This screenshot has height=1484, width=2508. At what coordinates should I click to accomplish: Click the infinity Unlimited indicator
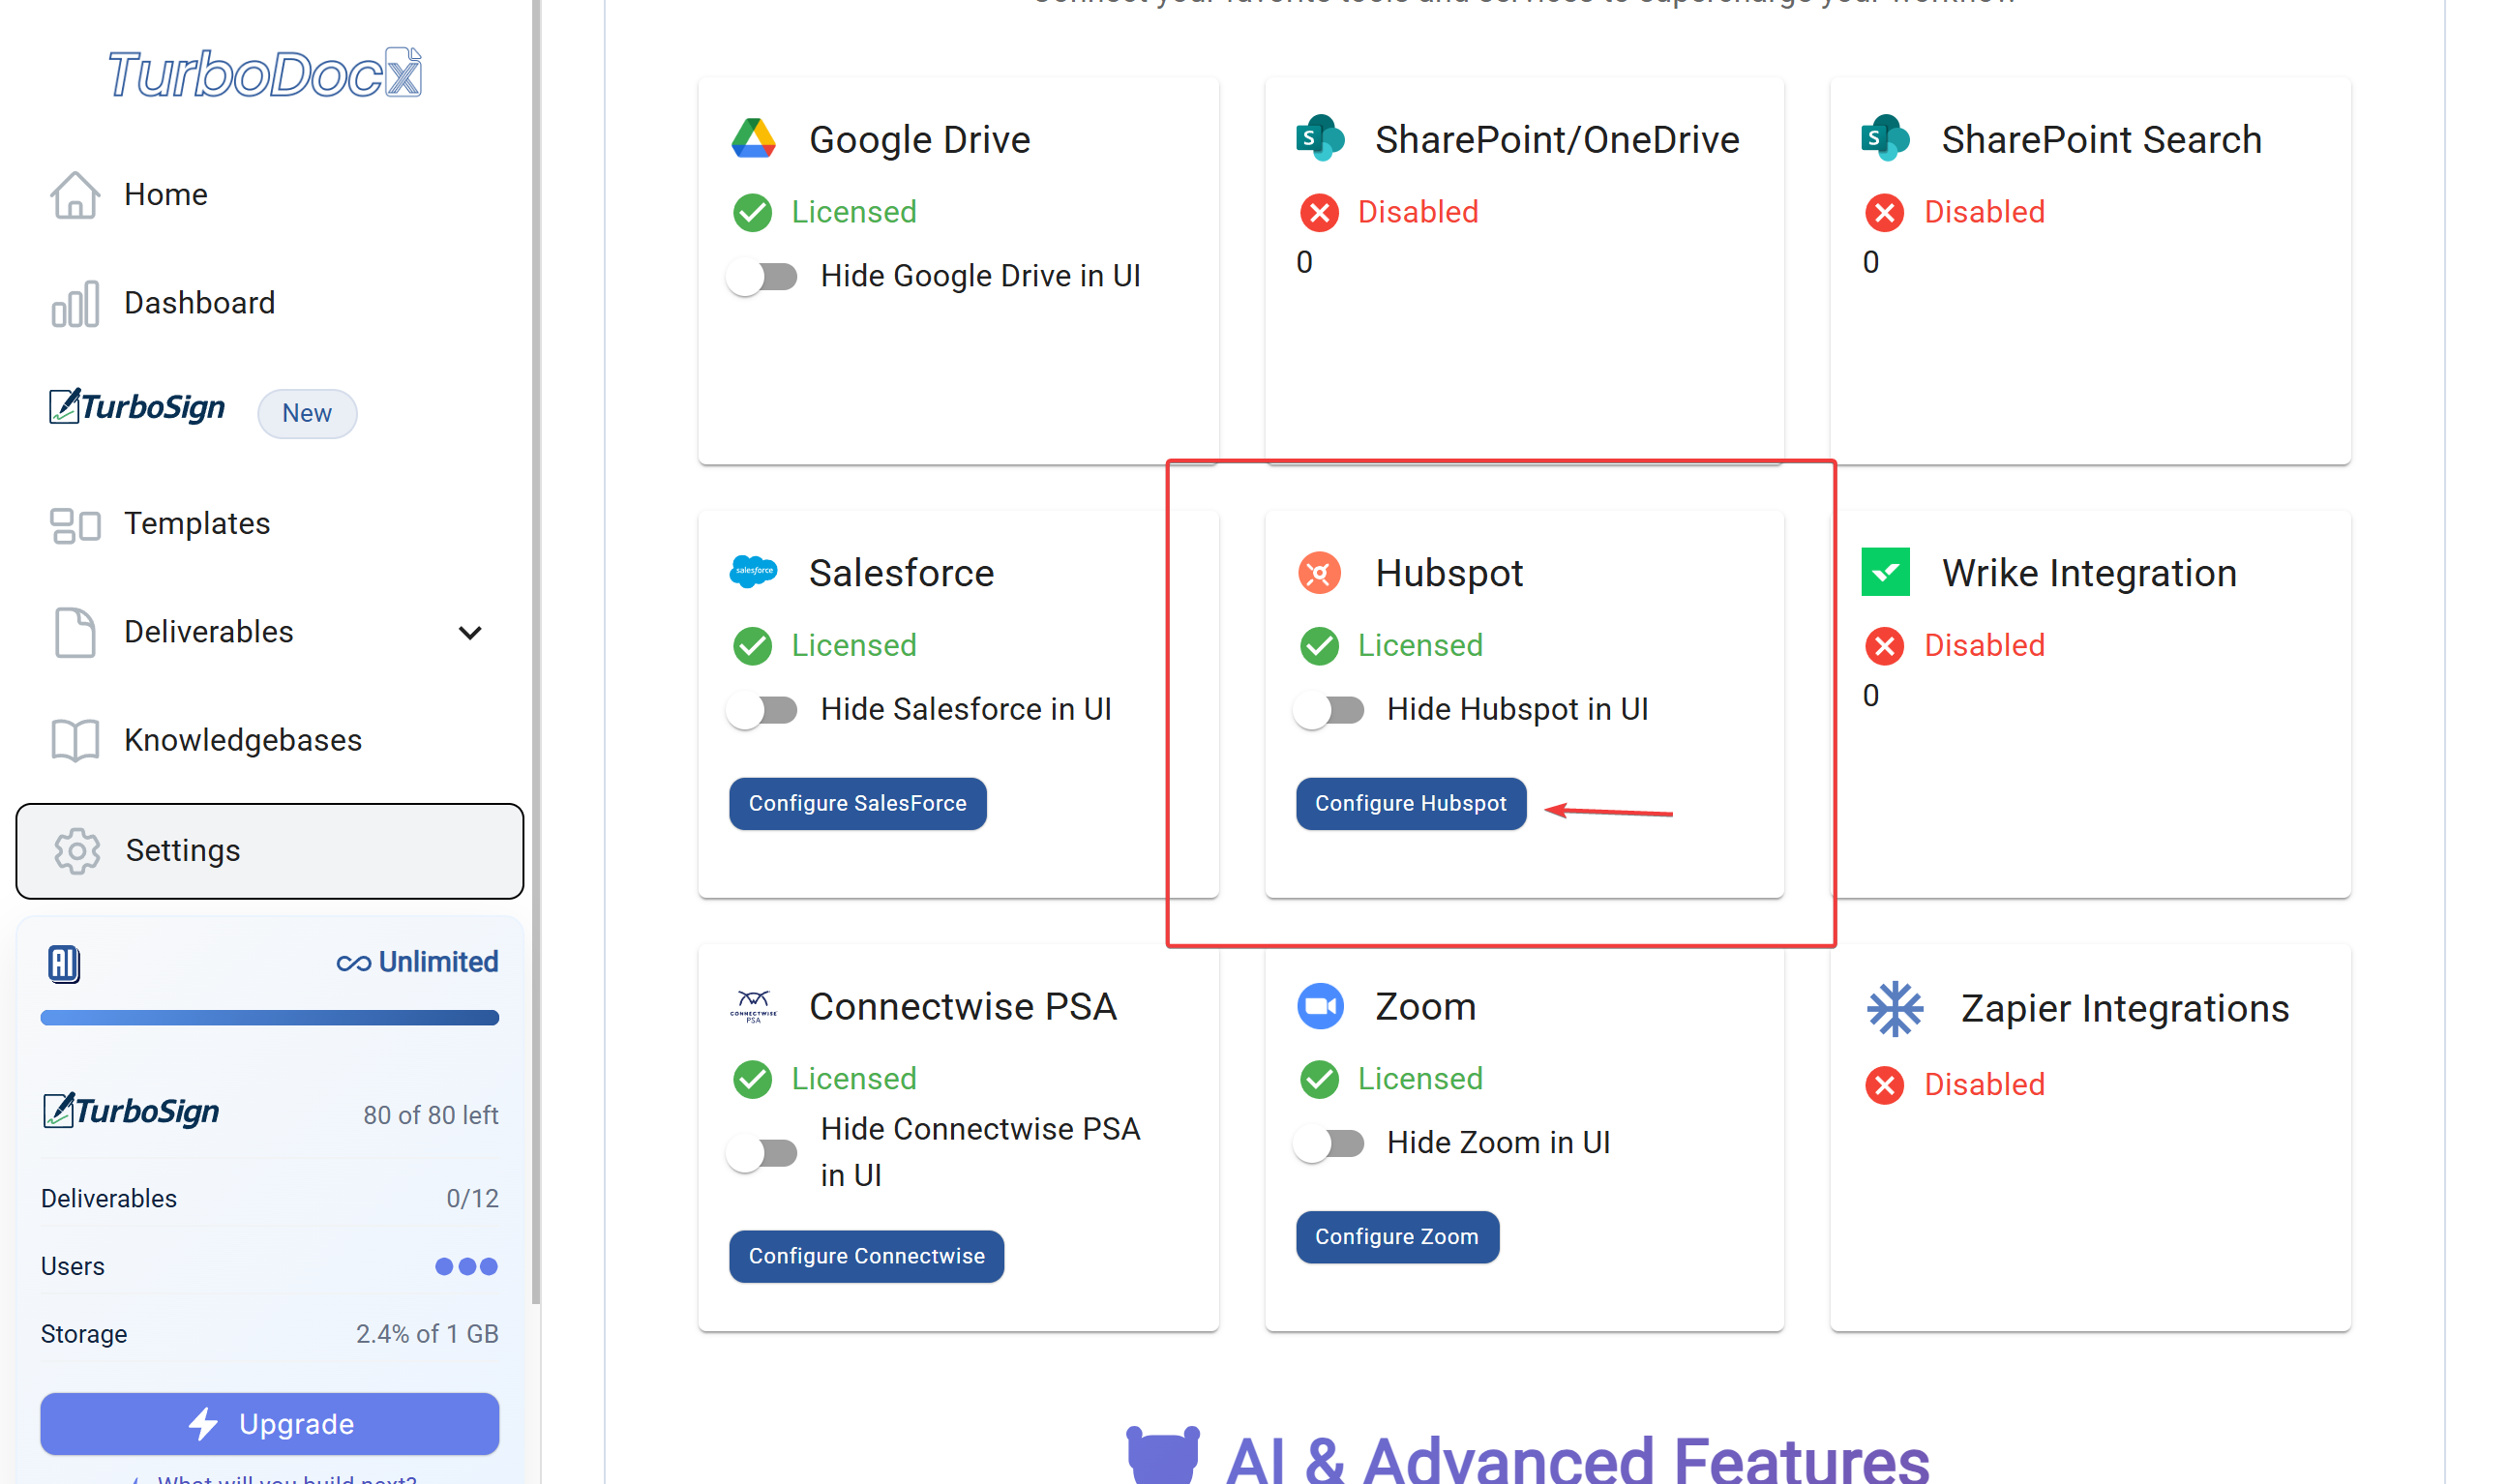[417, 962]
